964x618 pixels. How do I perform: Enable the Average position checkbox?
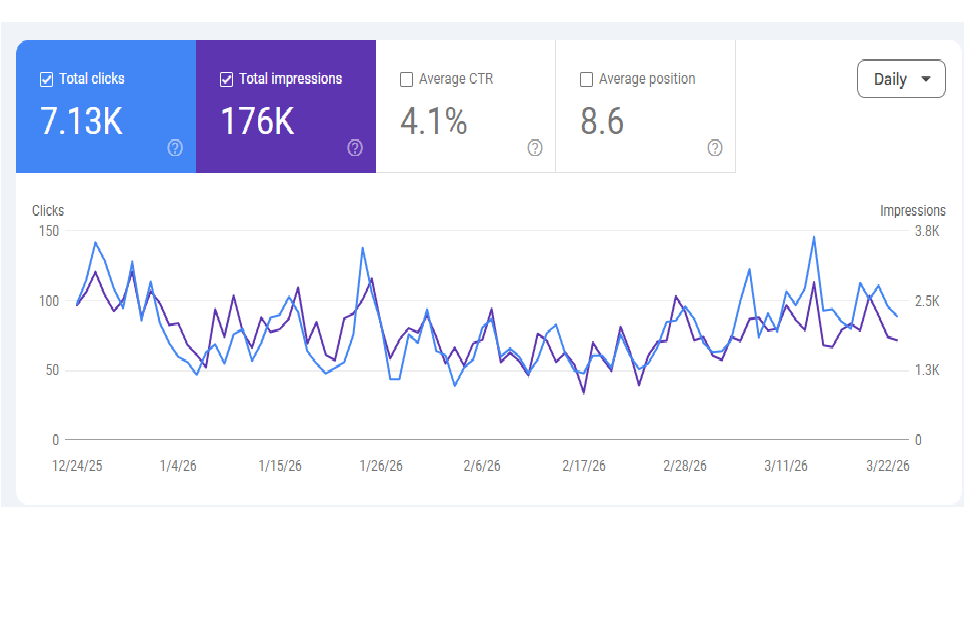point(586,78)
